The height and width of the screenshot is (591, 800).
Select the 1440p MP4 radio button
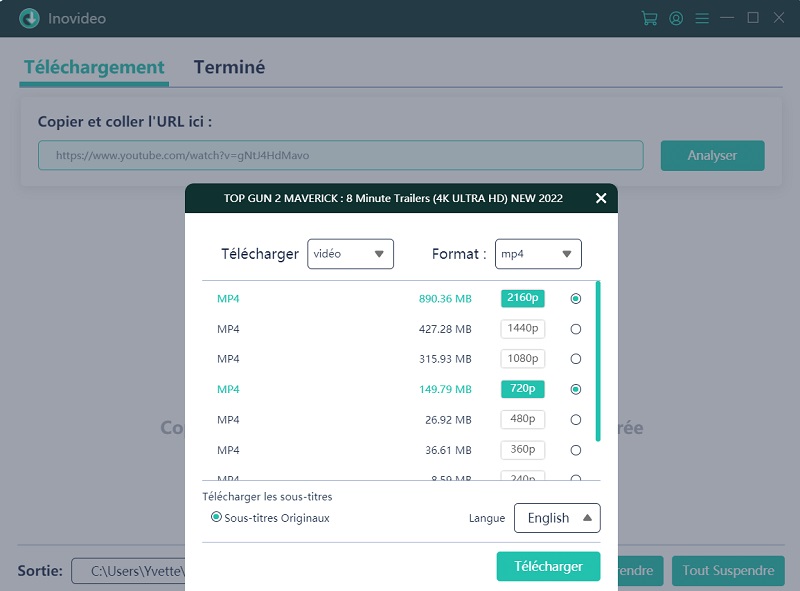tap(576, 329)
